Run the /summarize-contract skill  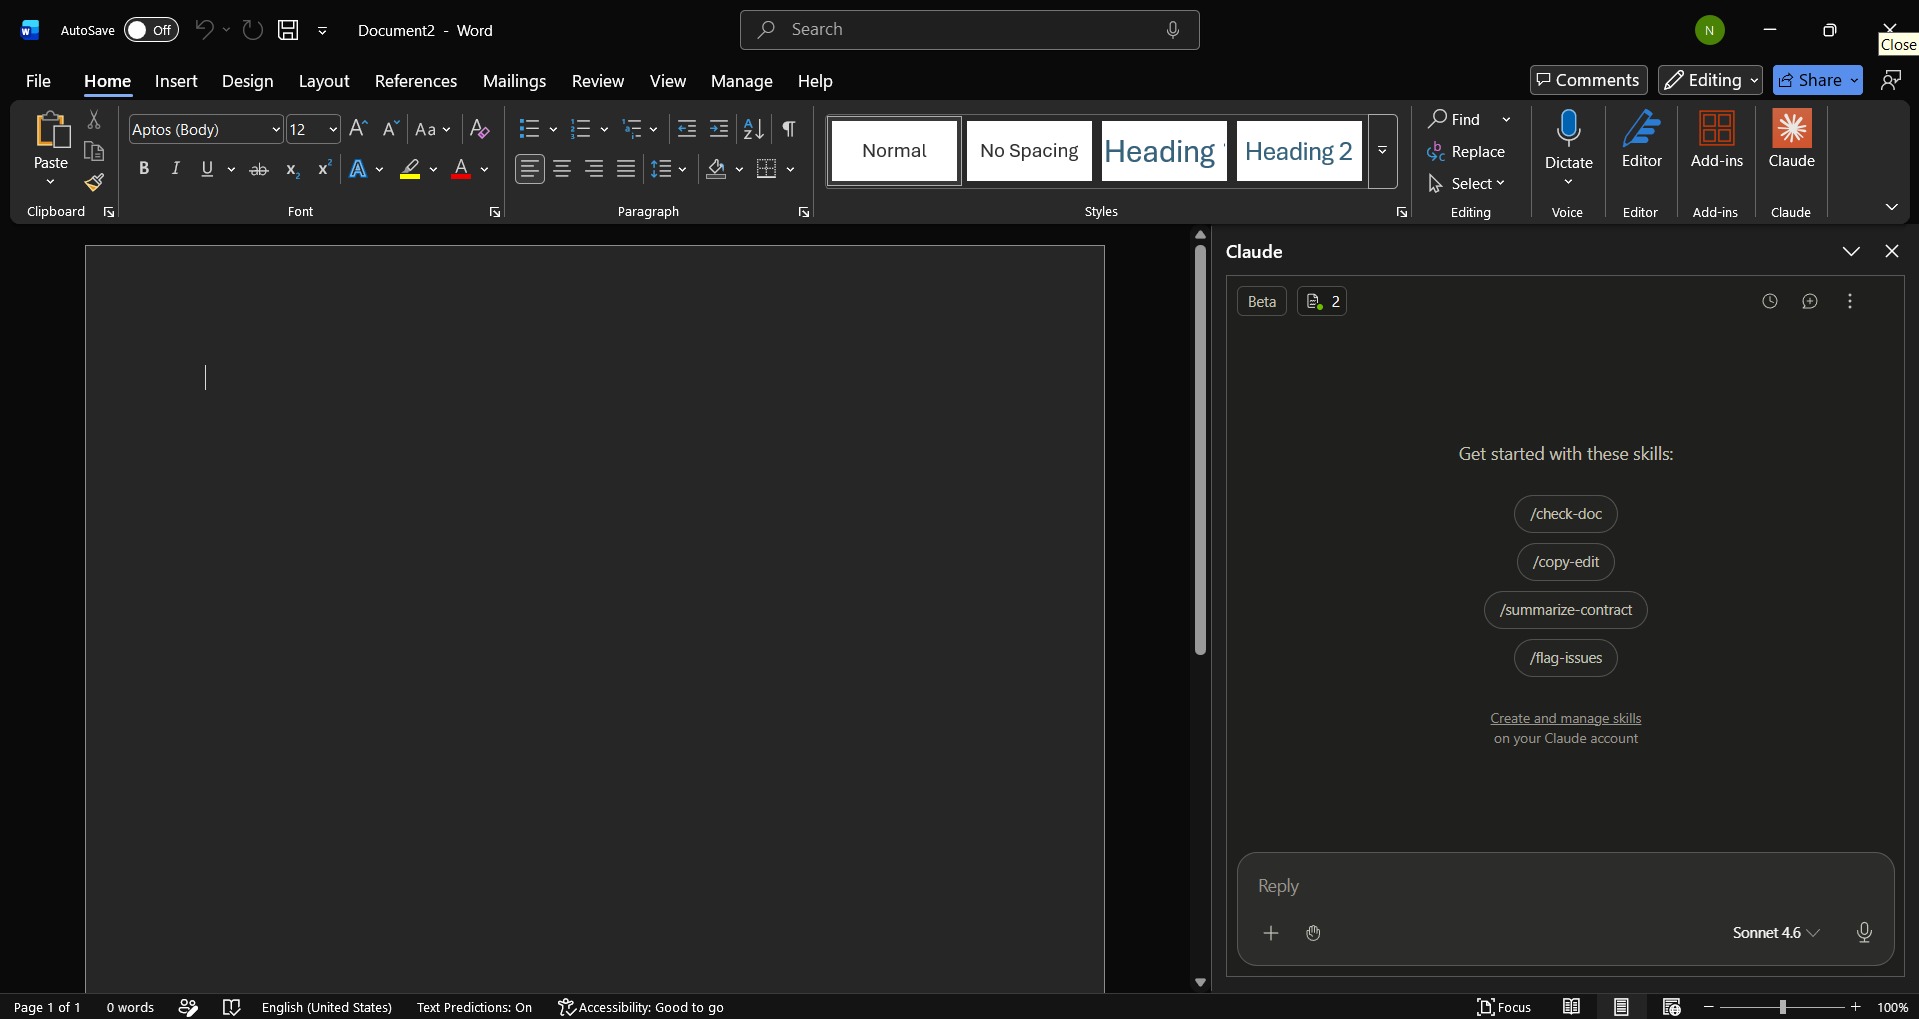pos(1566,610)
